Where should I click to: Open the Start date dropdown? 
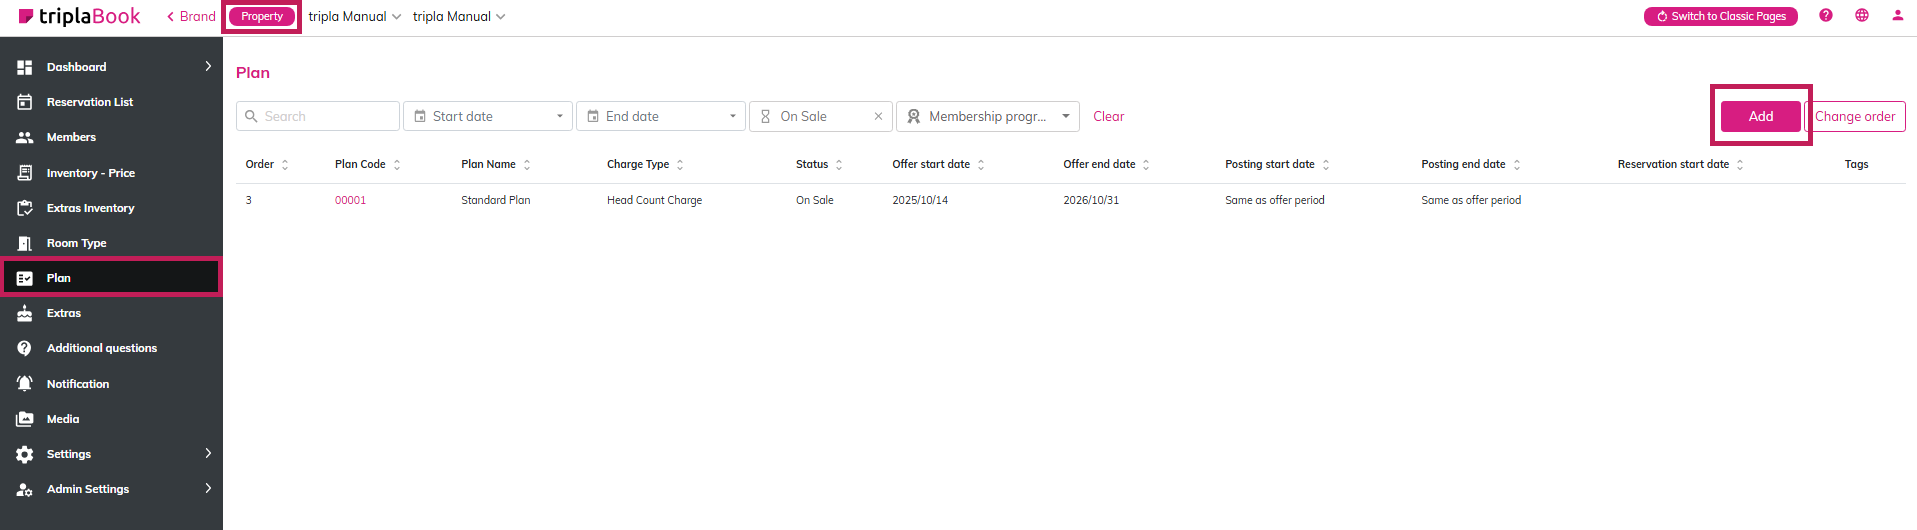click(488, 117)
